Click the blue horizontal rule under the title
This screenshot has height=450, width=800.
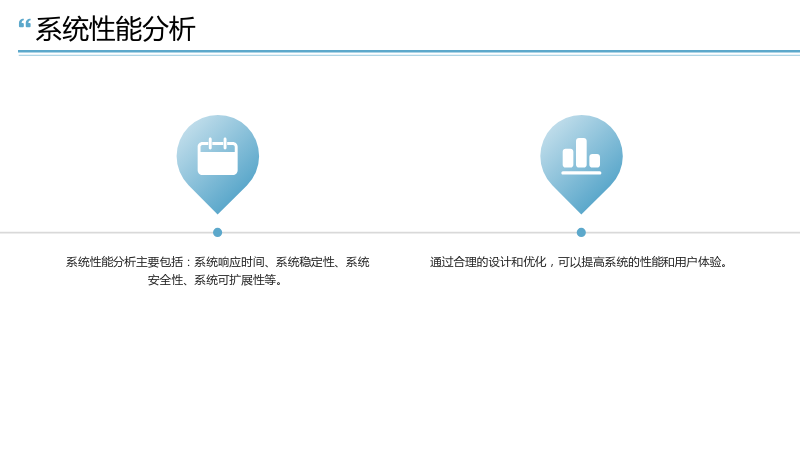coord(409,52)
